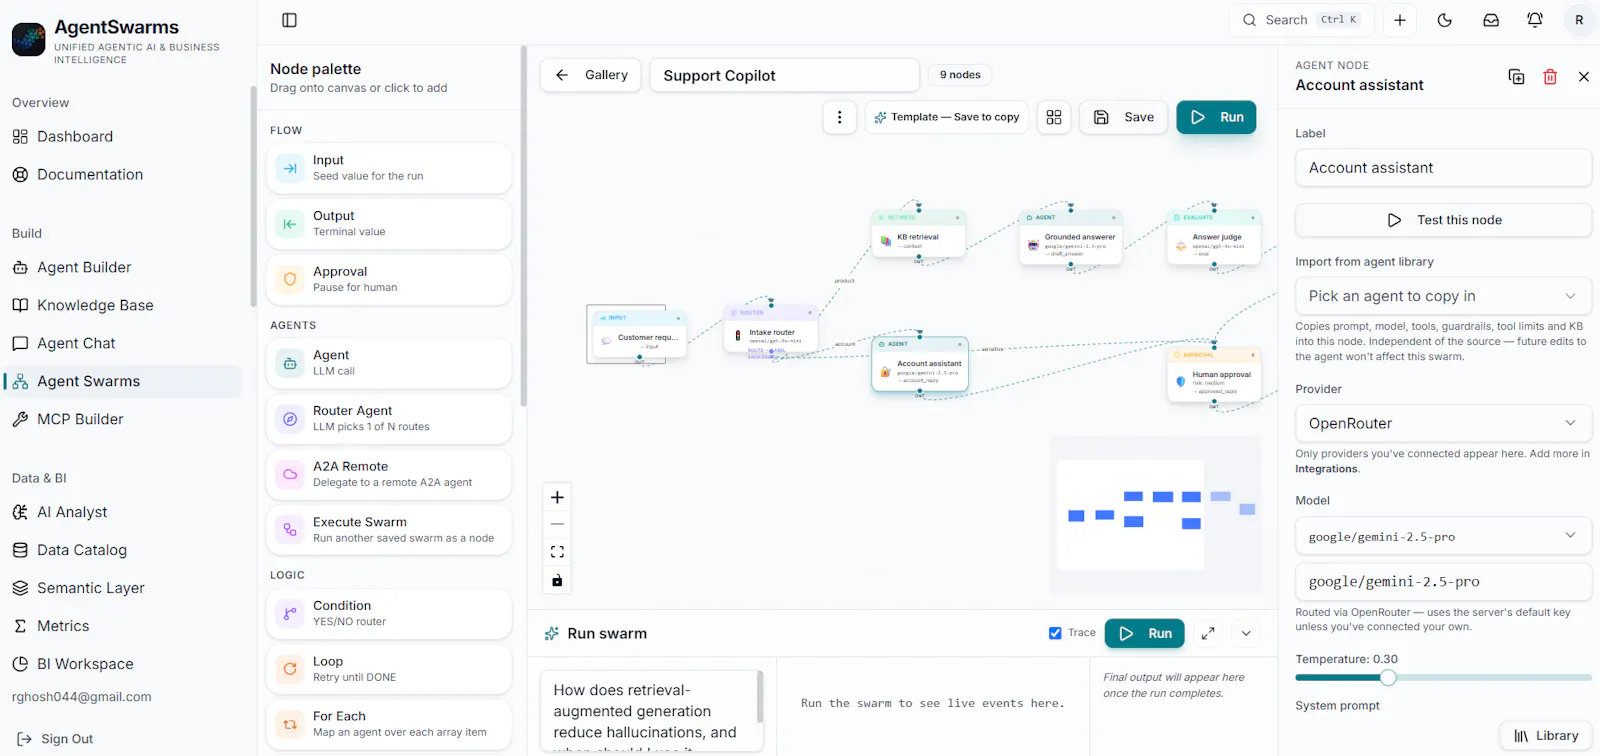1600x756 pixels.
Task: Focus the Search box
Action: (1301, 20)
